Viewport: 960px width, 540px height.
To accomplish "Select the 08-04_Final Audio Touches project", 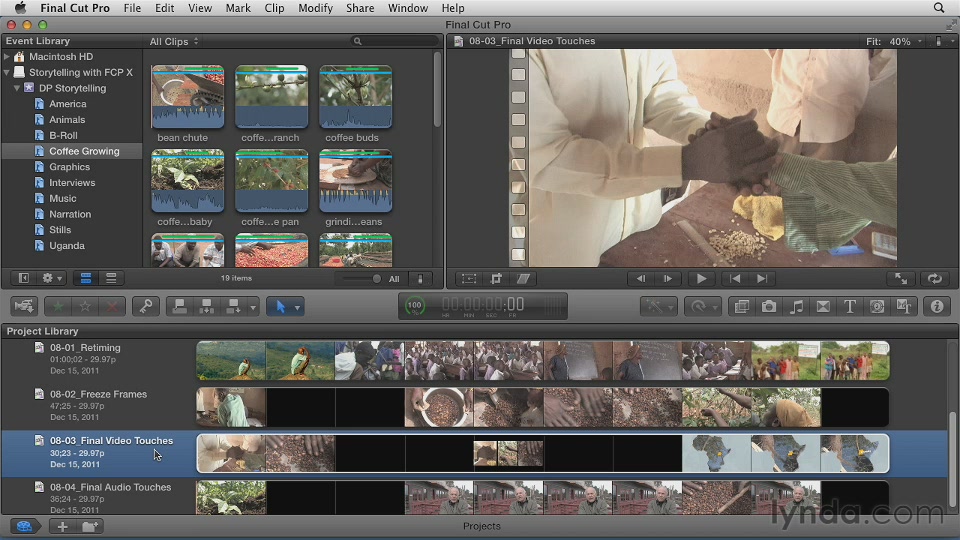I will tap(110, 487).
